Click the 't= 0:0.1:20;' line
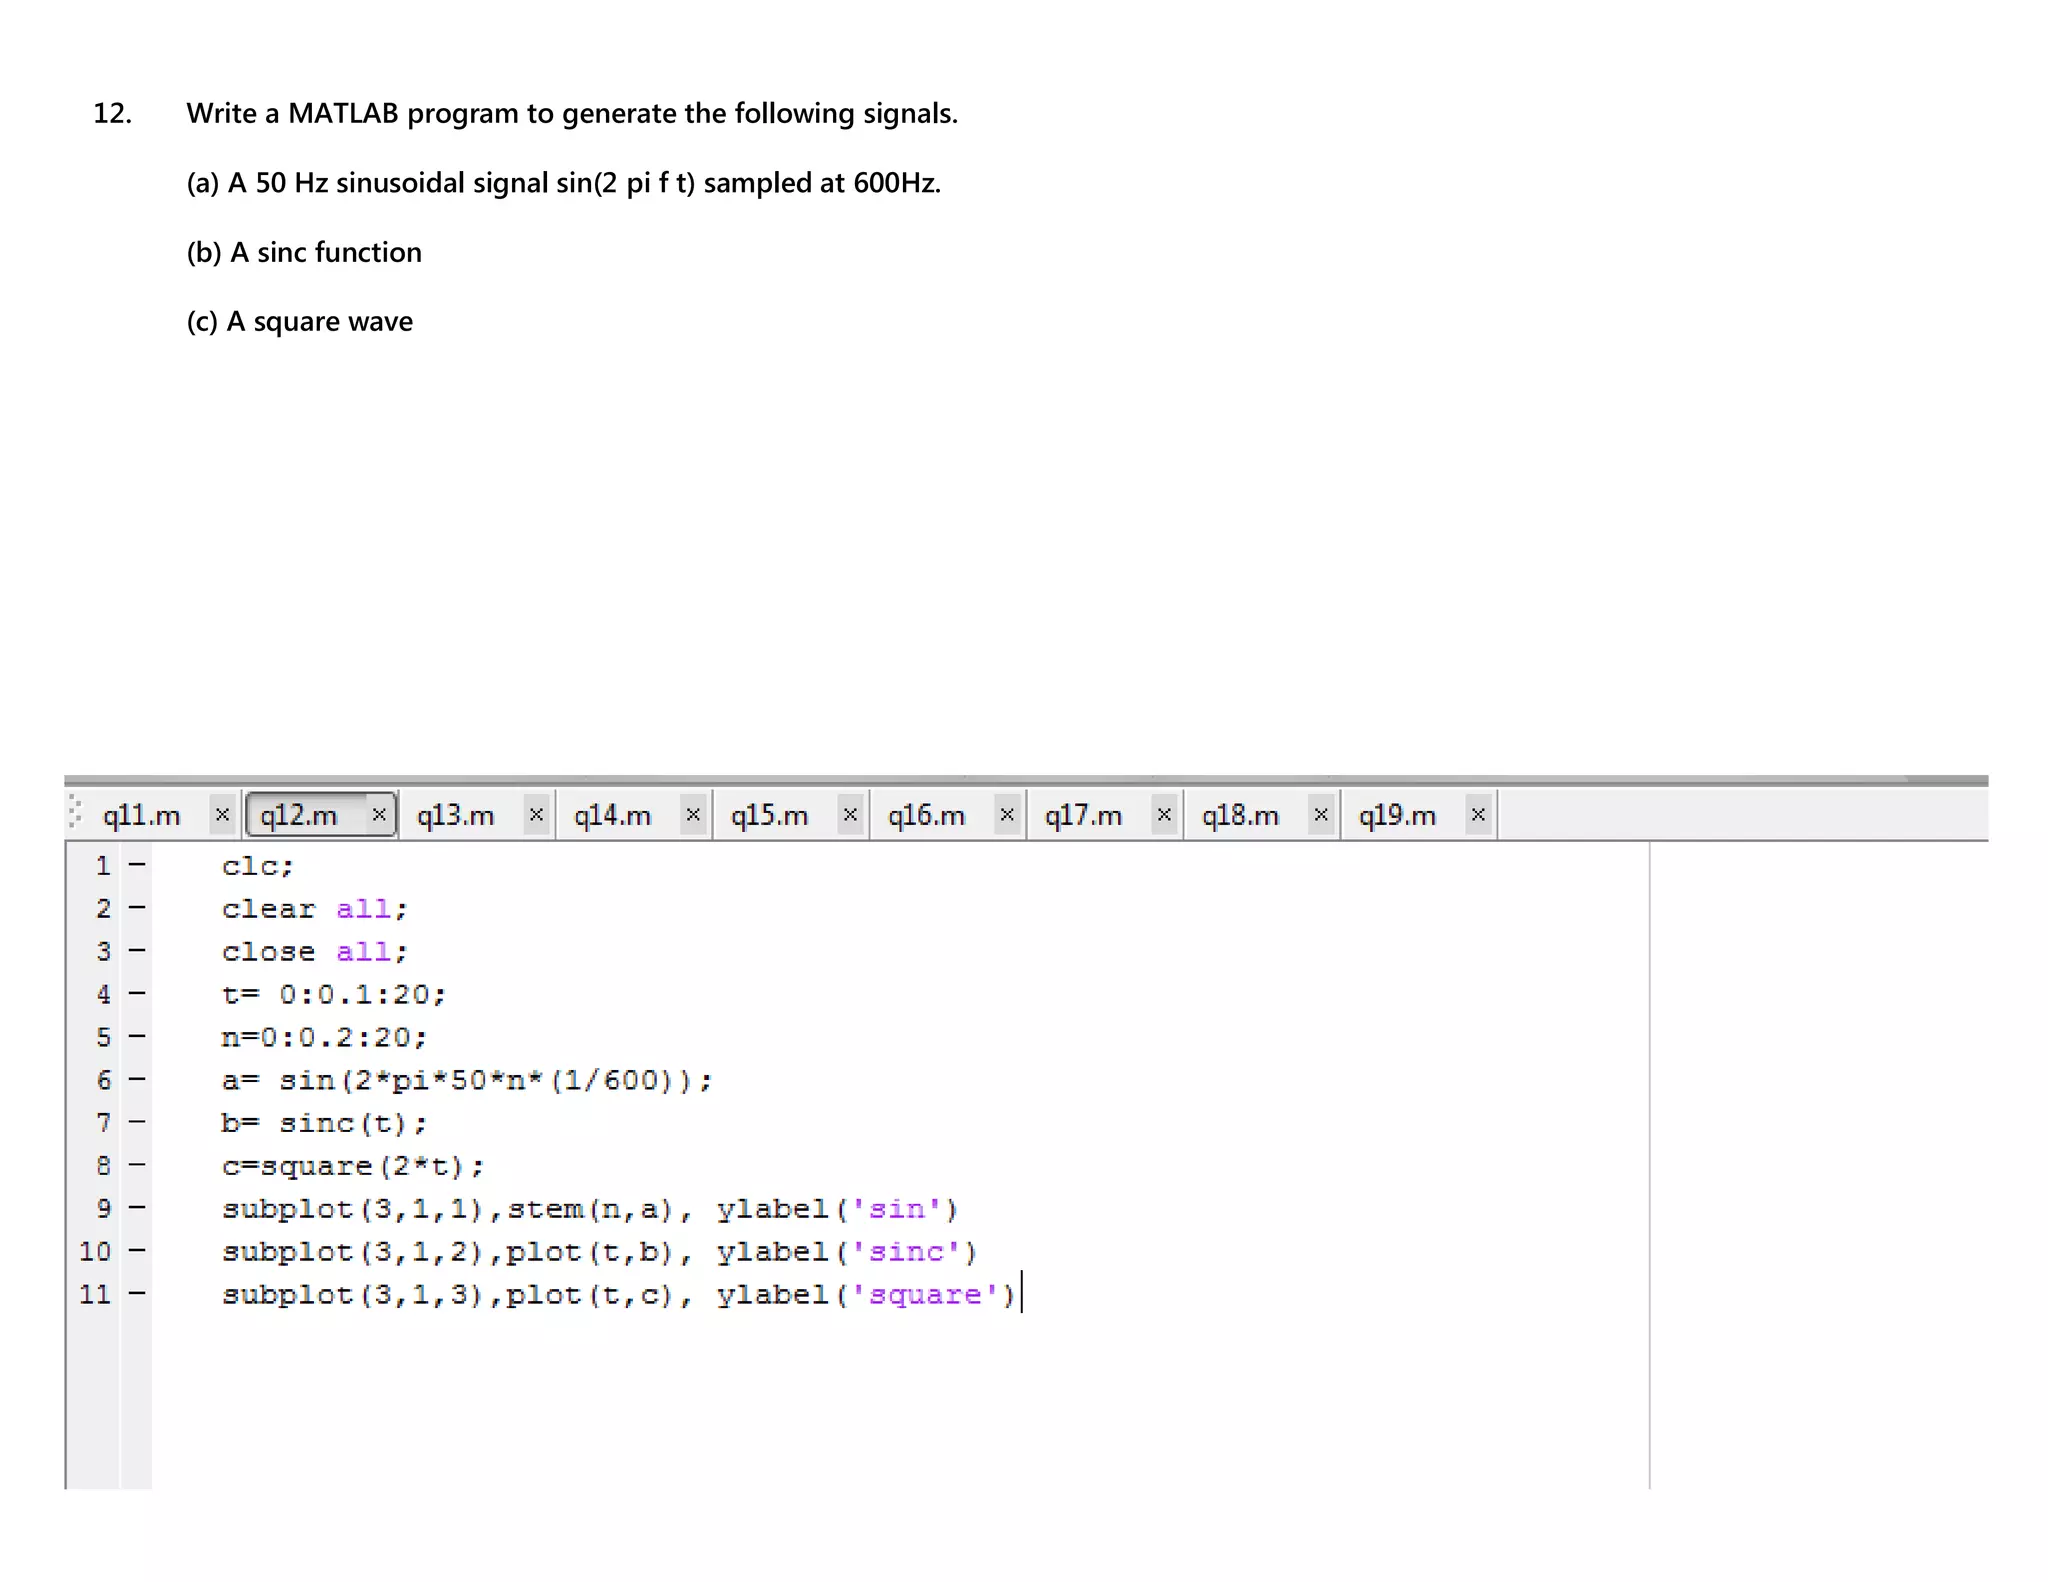This screenshot has width=2048, height=1582. click(x=333, y=995)
